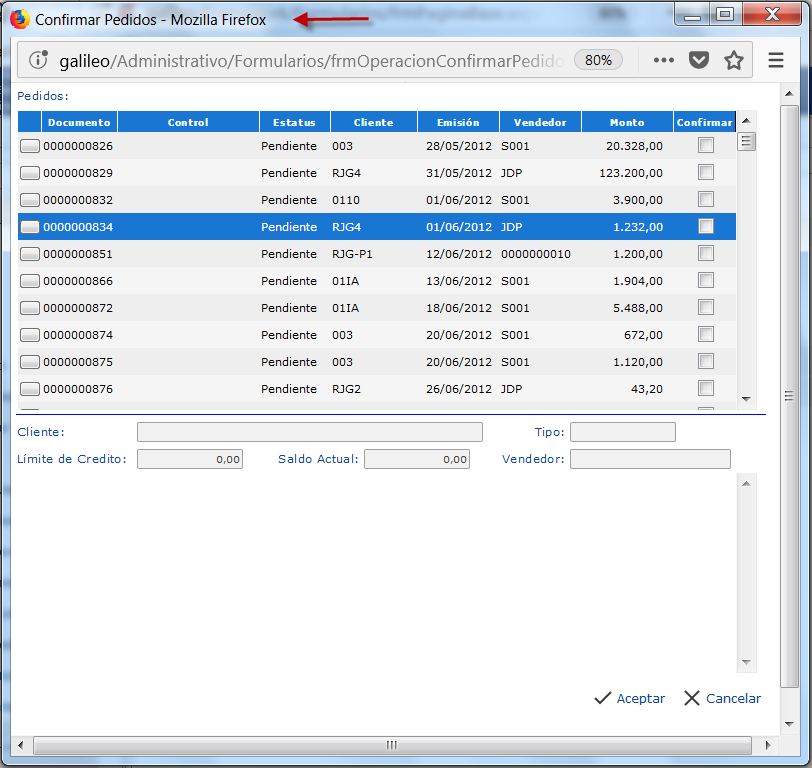Screen dimensions: 812x768
Task: Click the 80% zoom level indicator
Action: click(598, 60)
